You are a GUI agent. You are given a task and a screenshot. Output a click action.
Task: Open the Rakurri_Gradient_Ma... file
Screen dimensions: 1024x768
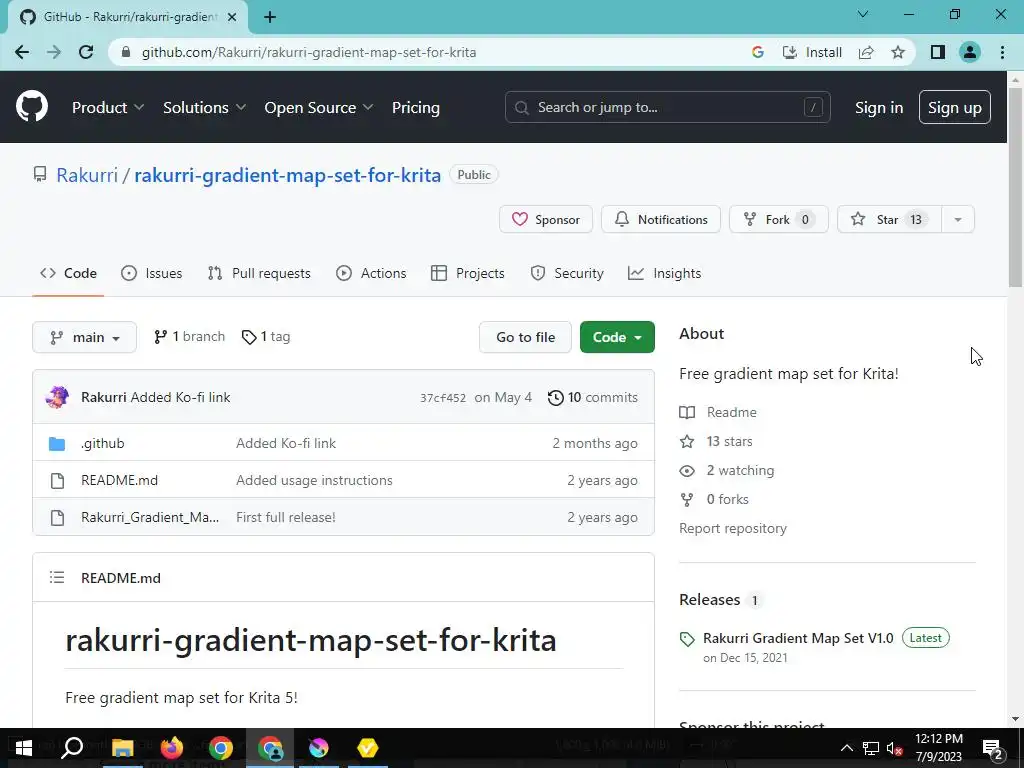point(150,517)
